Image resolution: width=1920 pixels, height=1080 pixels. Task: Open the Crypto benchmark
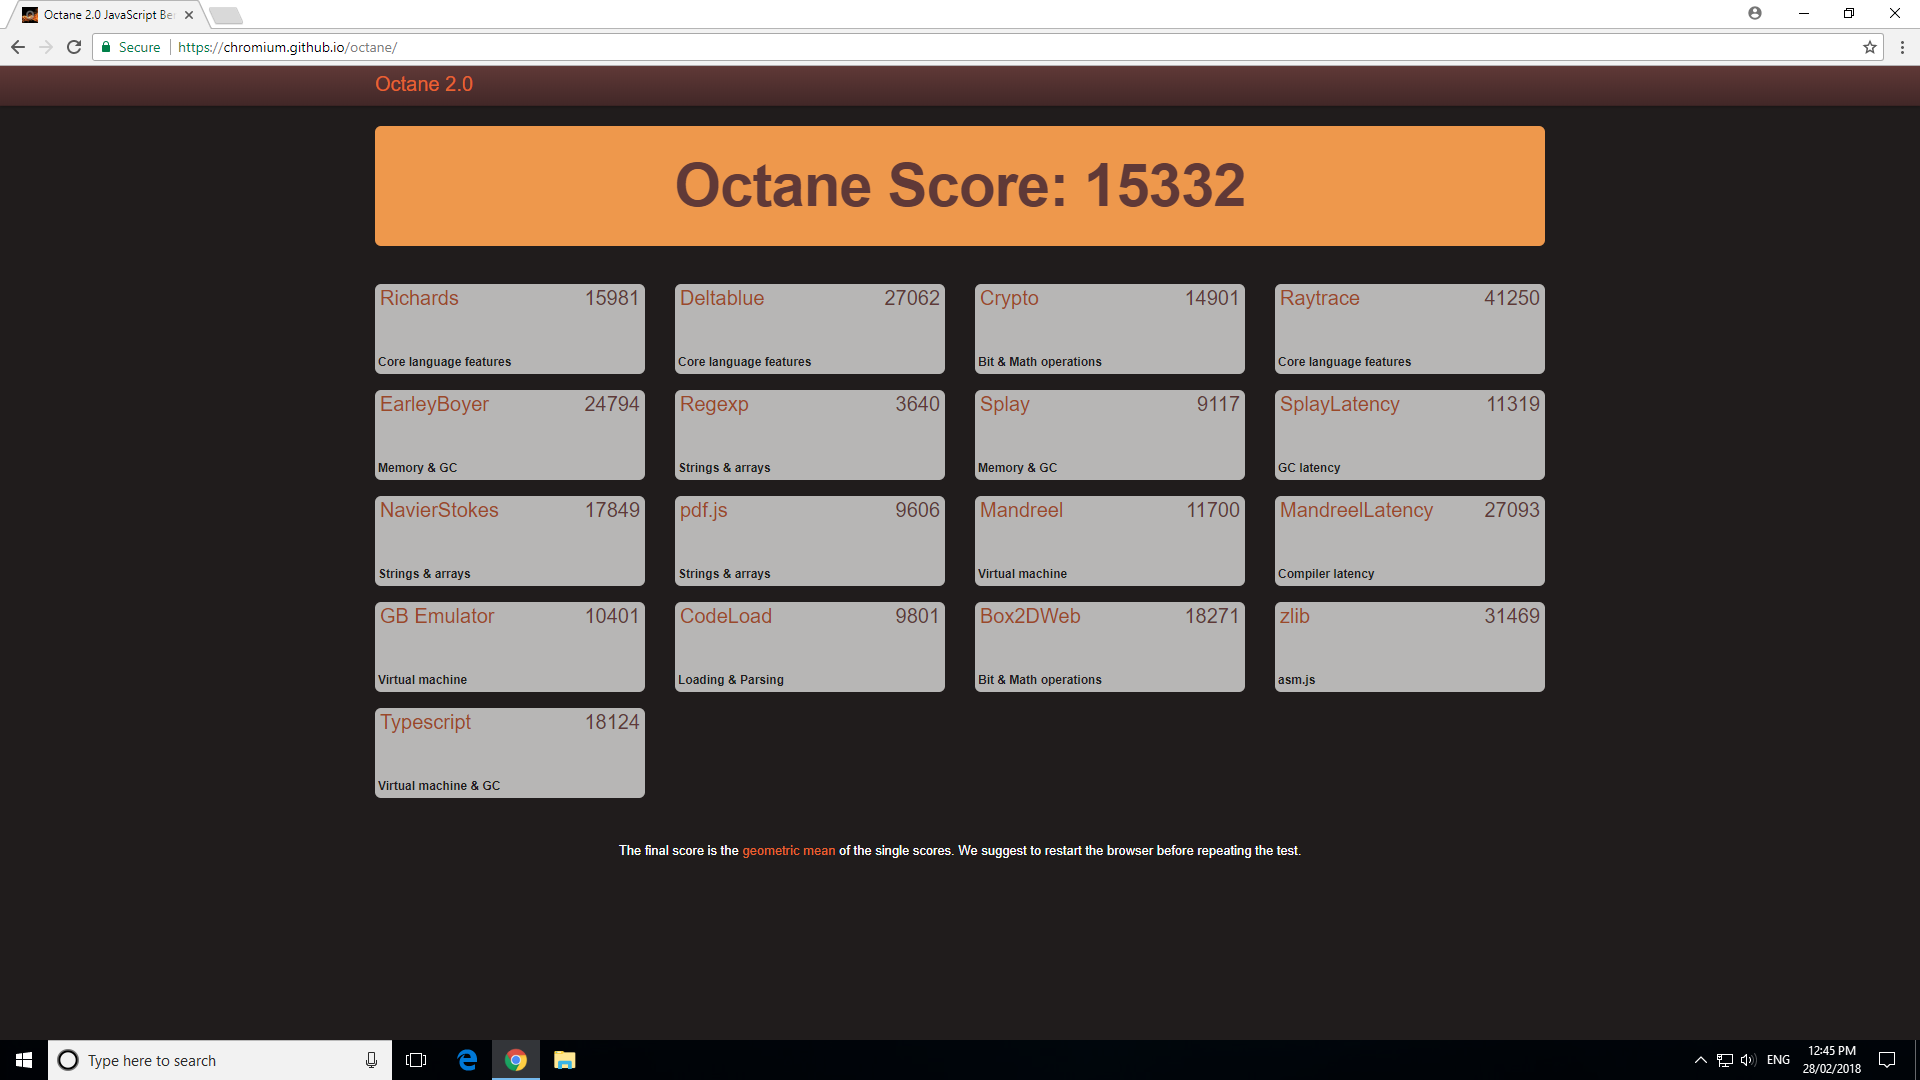coord(1009,298)
